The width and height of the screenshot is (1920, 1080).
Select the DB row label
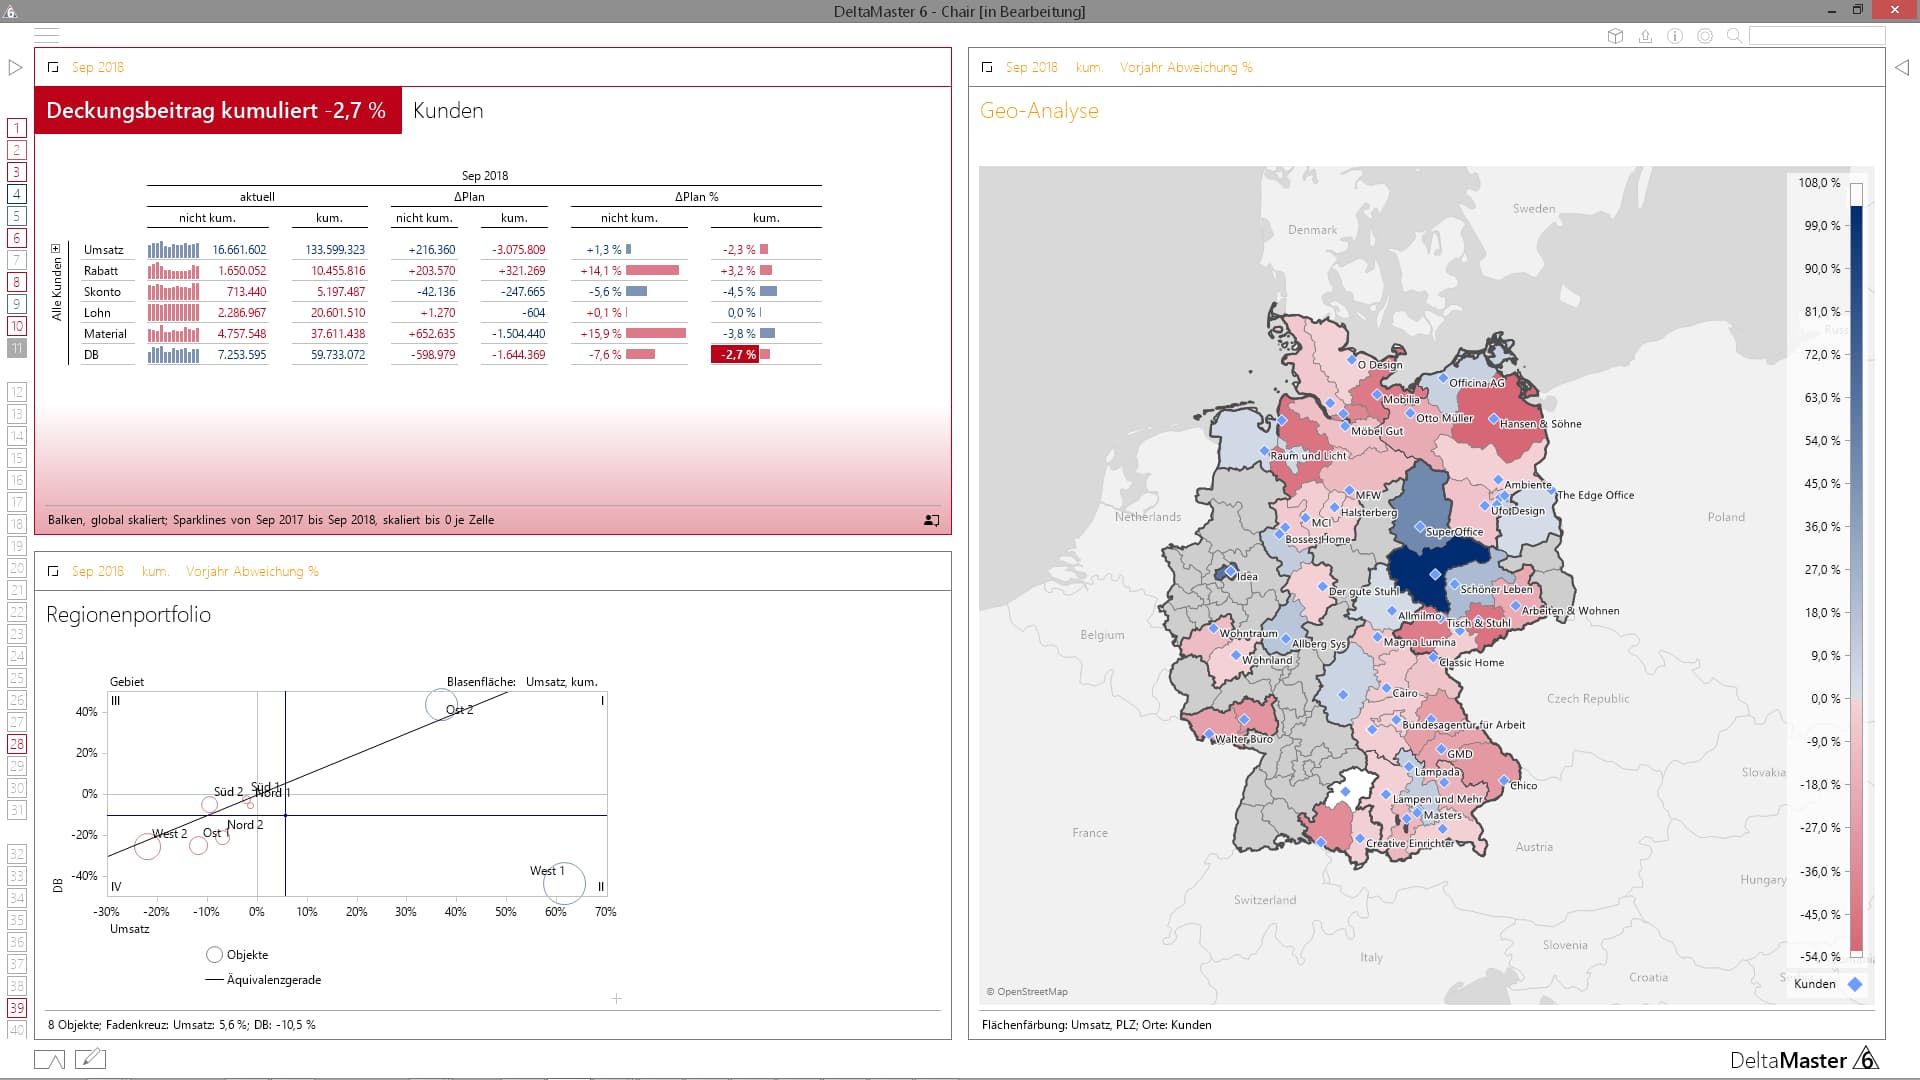[91, 355]
